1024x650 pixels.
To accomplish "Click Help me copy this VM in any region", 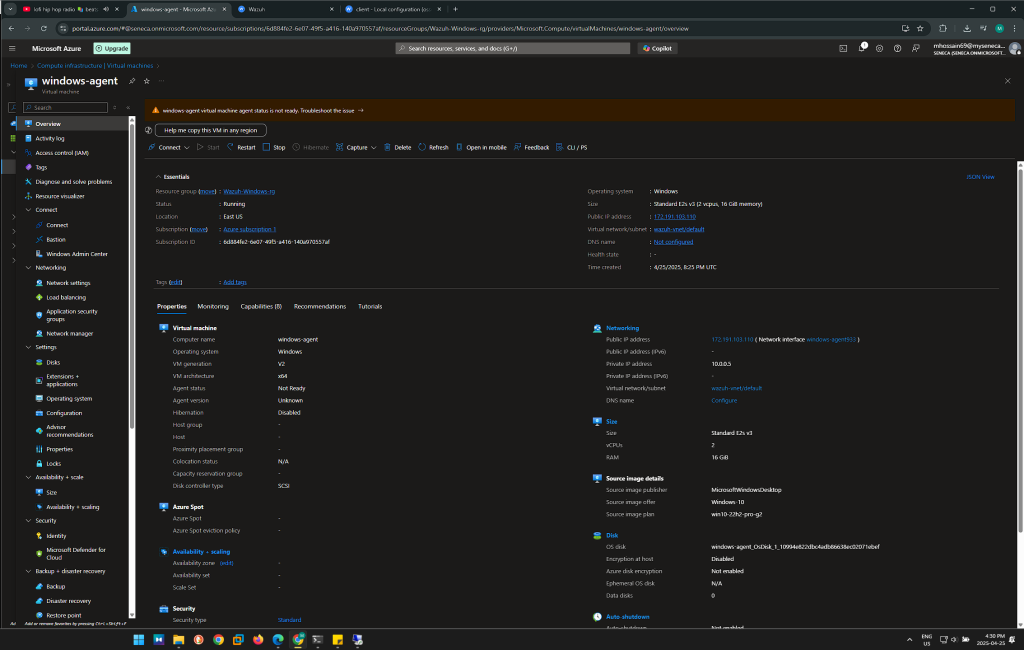I will tap(210, 131).
